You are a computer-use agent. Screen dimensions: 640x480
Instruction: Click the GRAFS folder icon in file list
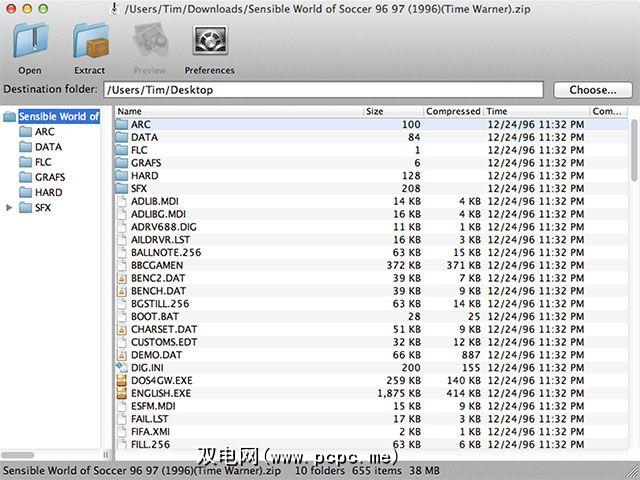122,163
